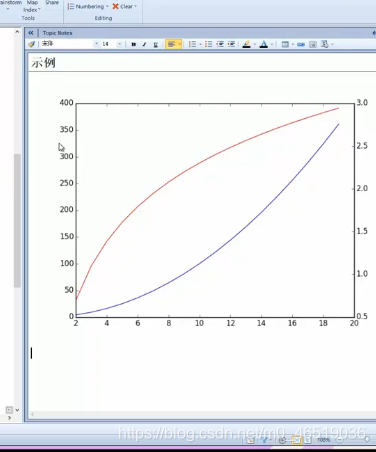The height and width of the screenshot is (452, 376).
Task: Click the scroll-up arrow of left pane
Action: tap(17, 32)
